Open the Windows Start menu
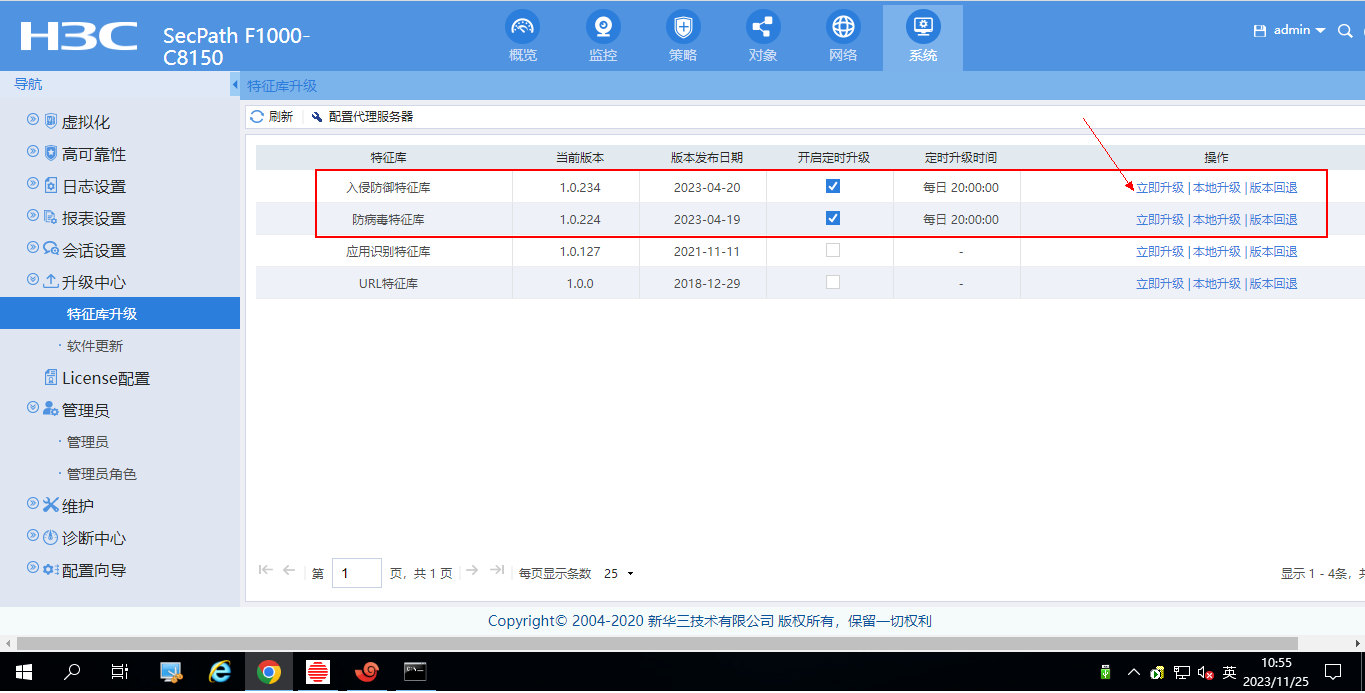 [x=22, y=671]
